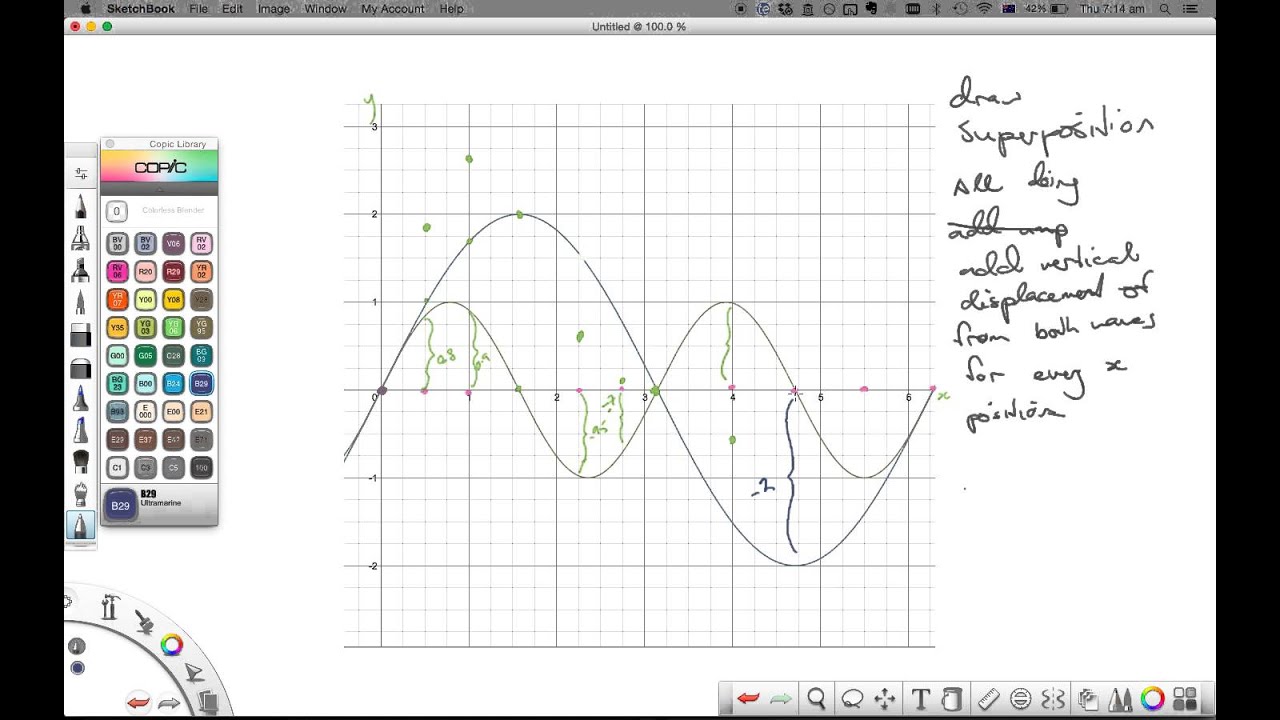
Task: Toggle the ruler guide tool
Action: click(988, 699)
